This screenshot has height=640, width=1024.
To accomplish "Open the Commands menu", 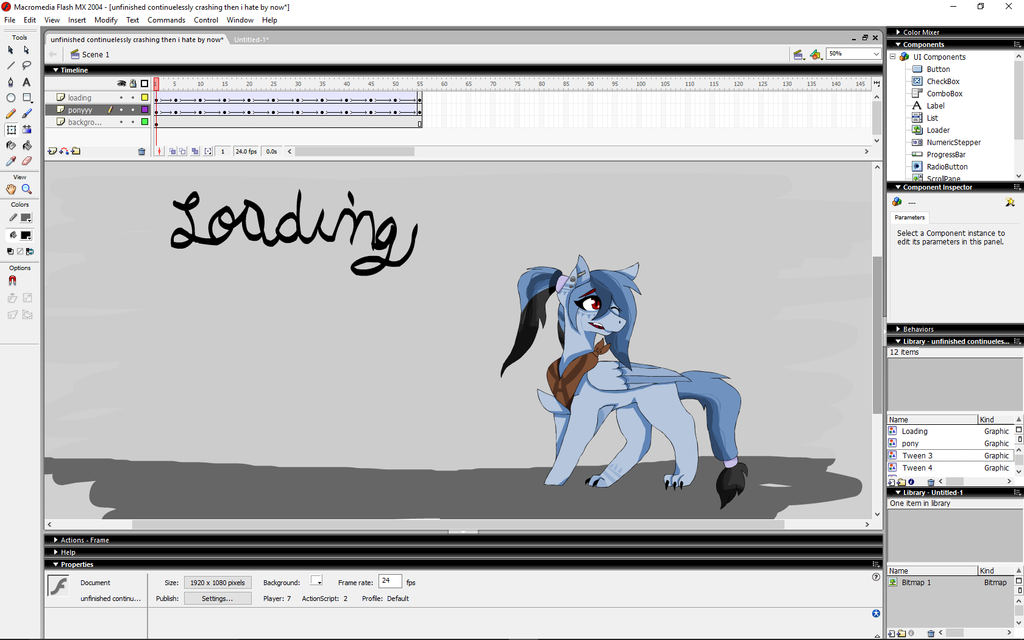I will [167, 20].
